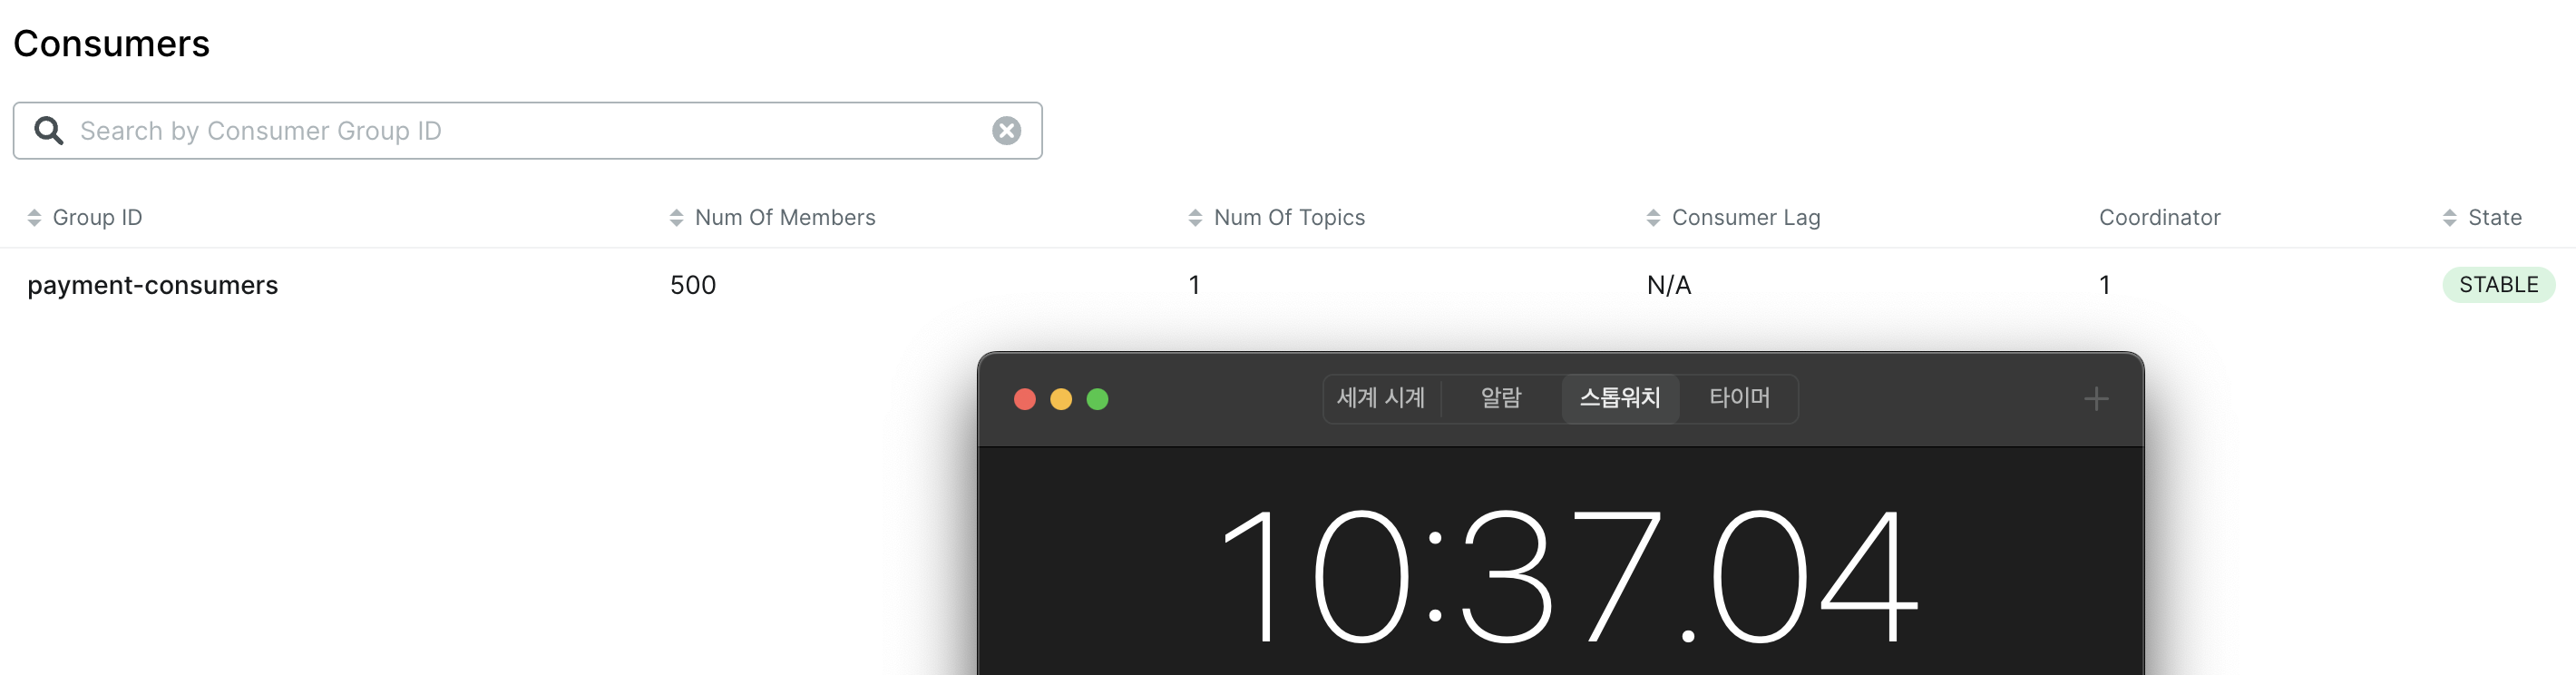Select the 스톱워치 tab
Image resolution: width=2576 pixels, height=675 pixels.
pos(1619,398)
